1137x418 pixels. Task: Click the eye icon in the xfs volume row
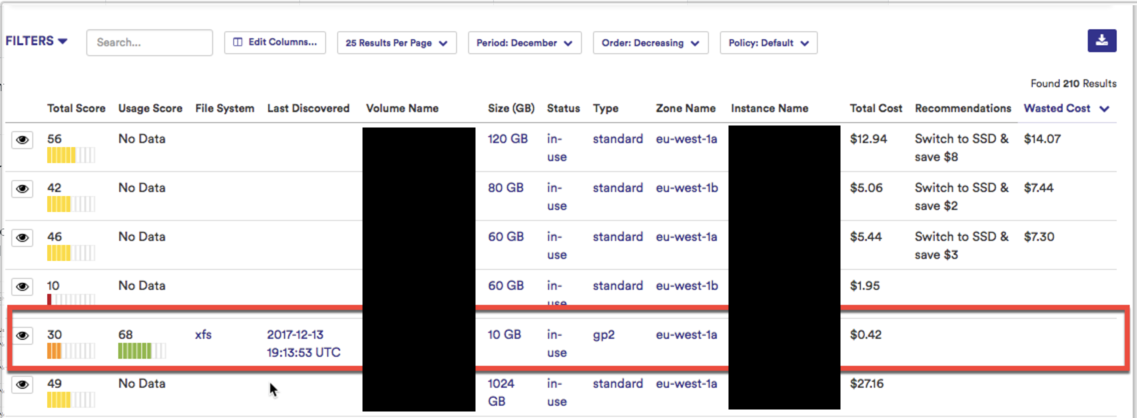[x=22, y=335]
